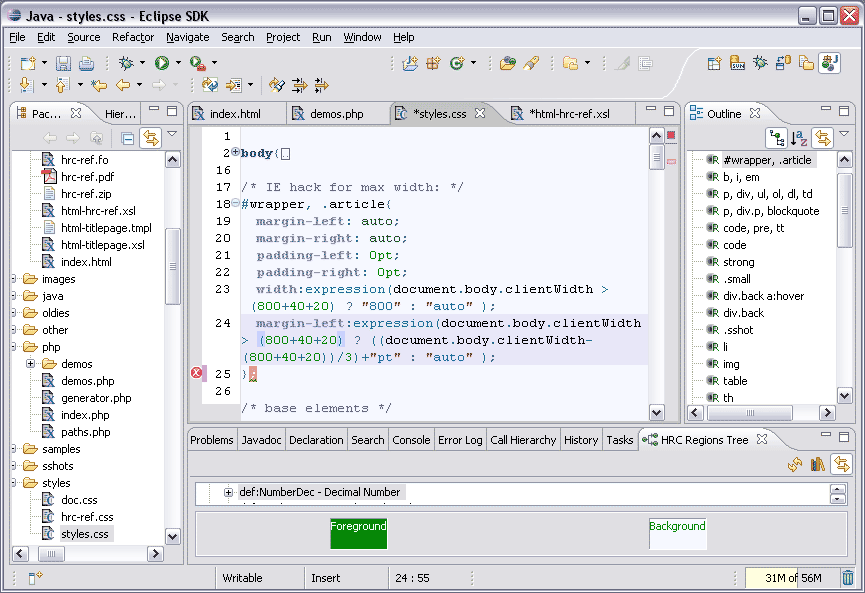Open the Run button dropdown arrow
Image resolution: width=865 pixels, height=593 pixels.
coord(178,63)
